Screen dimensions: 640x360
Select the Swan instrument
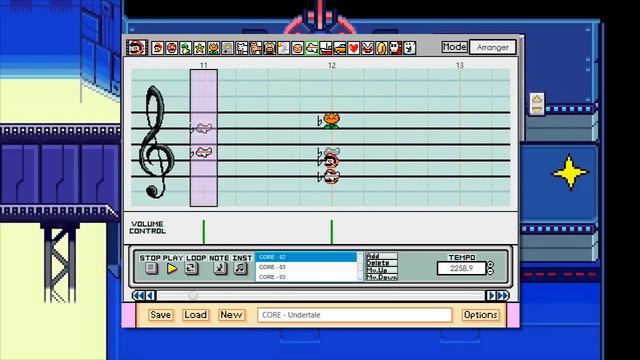coord(283,48)
